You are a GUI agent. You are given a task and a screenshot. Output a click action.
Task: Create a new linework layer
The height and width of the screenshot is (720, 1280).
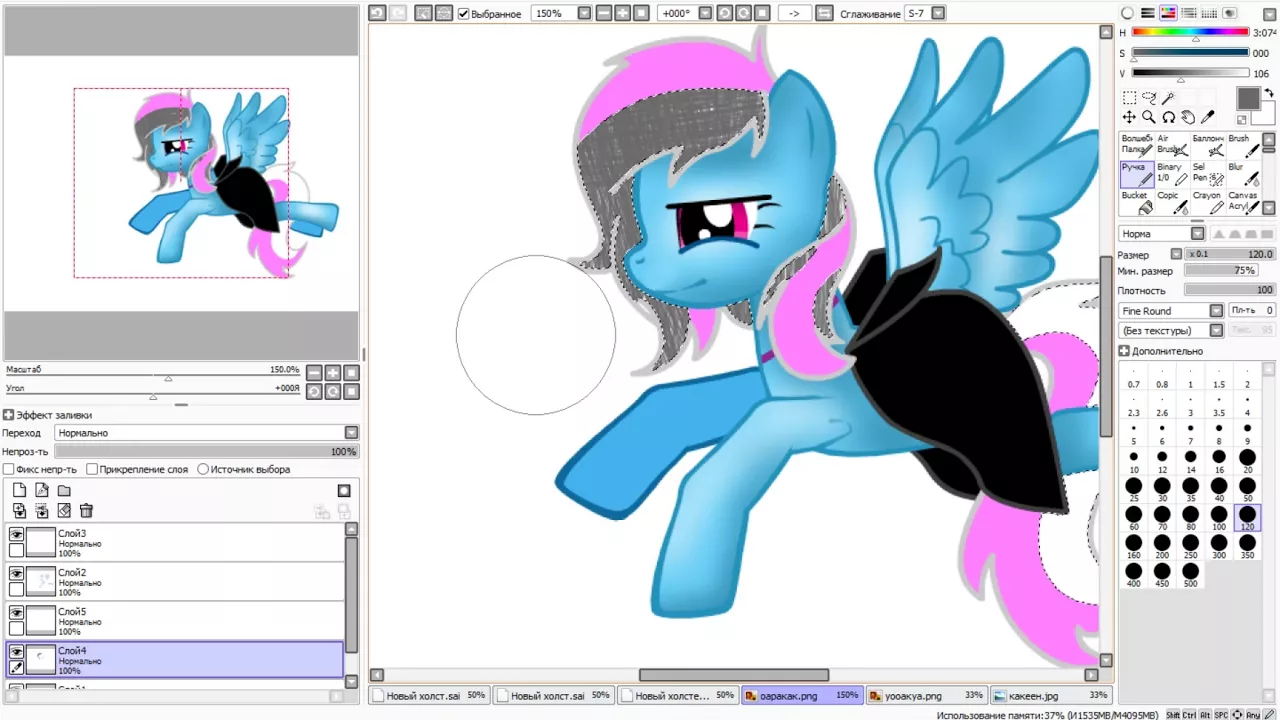(42, 490)
